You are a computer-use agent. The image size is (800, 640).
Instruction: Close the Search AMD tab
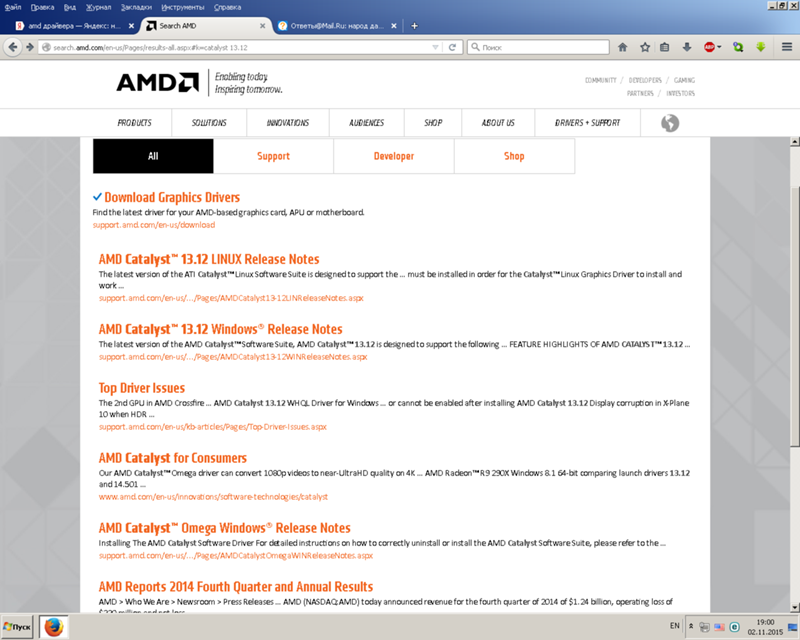coord(262,26)
